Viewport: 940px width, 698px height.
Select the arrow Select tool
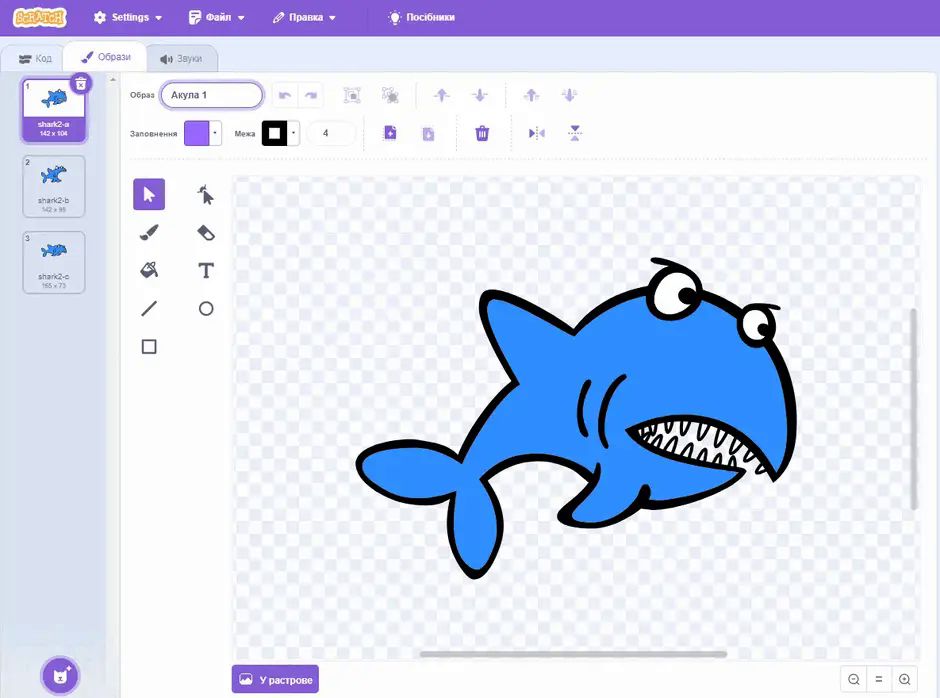[149, 194]
